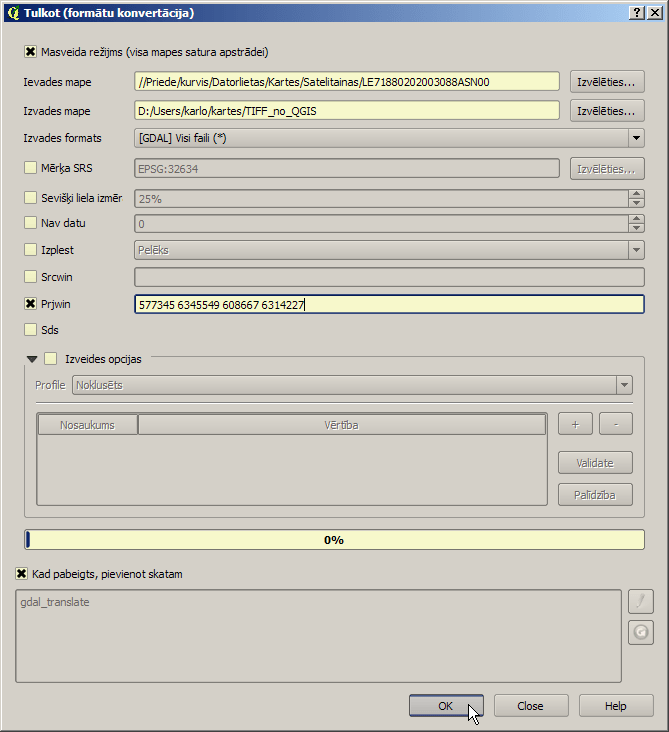Click the Nosaukums column header

(87, 425)
